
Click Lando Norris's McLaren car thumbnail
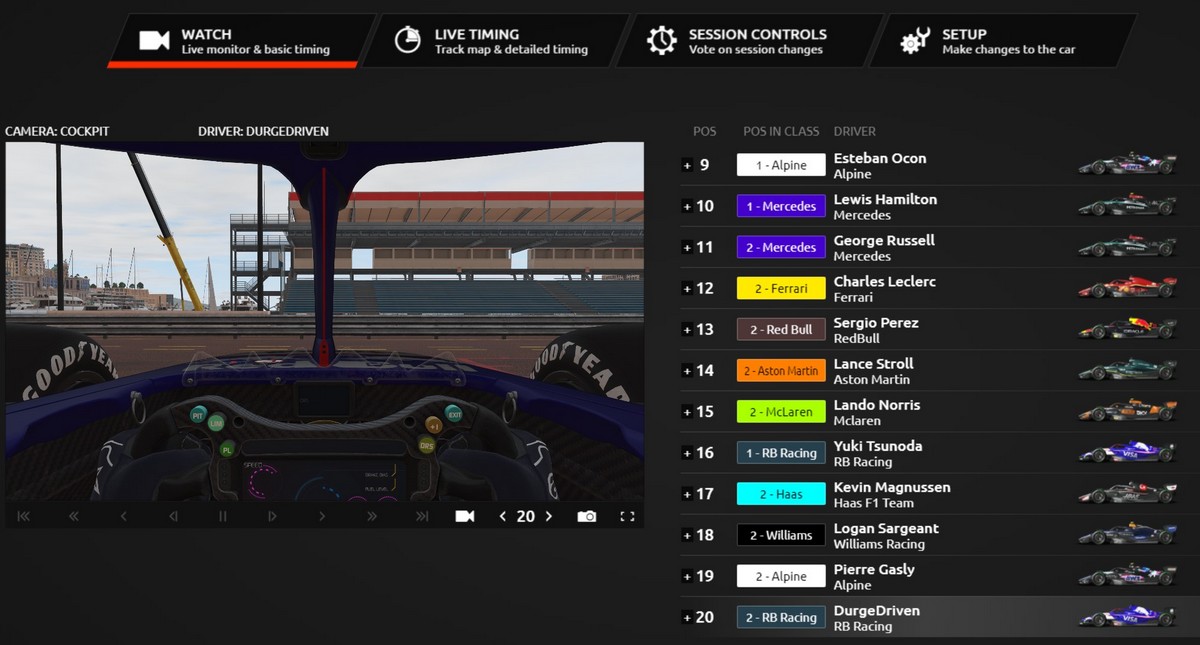[x=1127, y=411]
